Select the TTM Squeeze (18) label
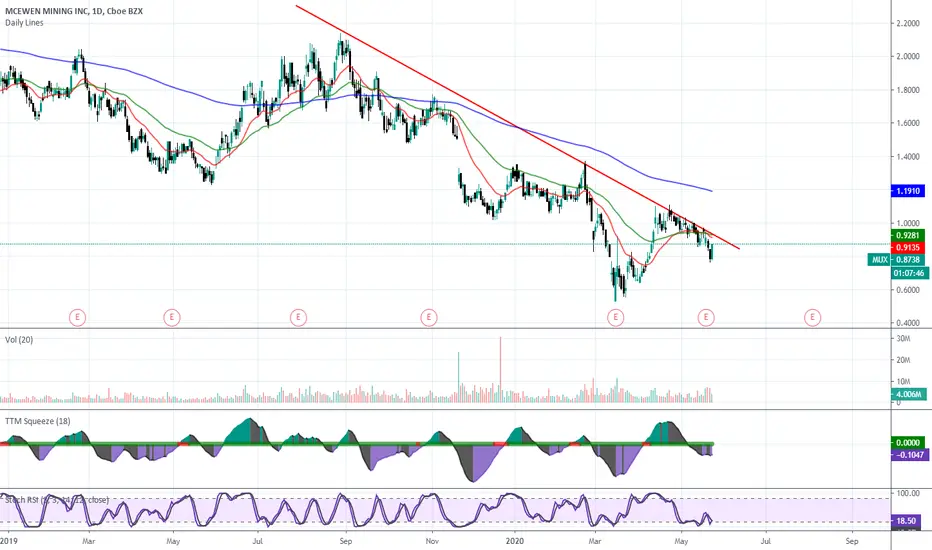Screen dimensions: 932x550 [x=37, y=421]
